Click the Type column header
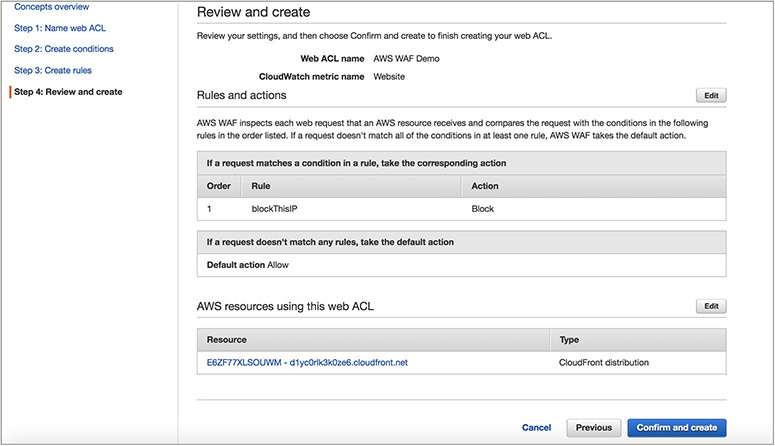This screenshot has height=446, width=775. pos(569,340)
